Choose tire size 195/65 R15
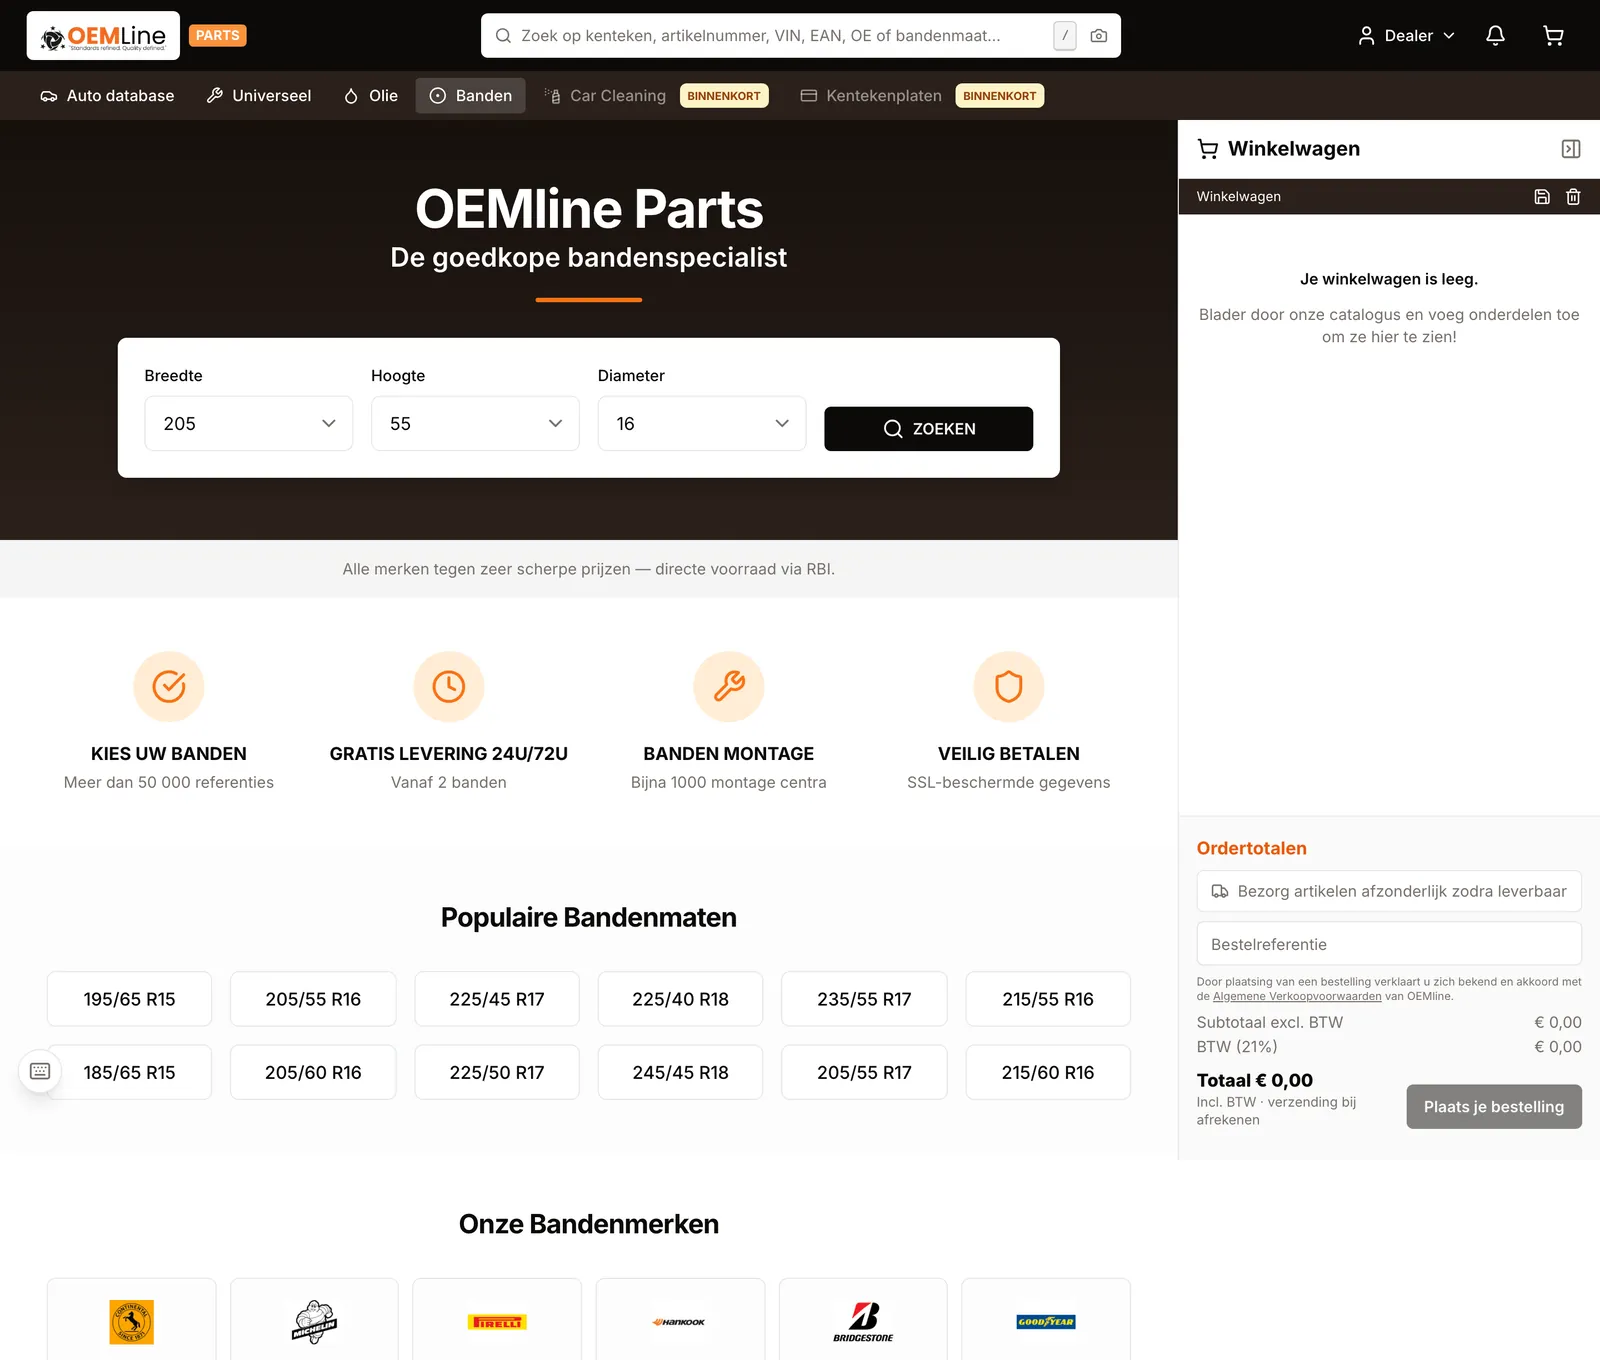1600x1360 pixels. [130, 999]
